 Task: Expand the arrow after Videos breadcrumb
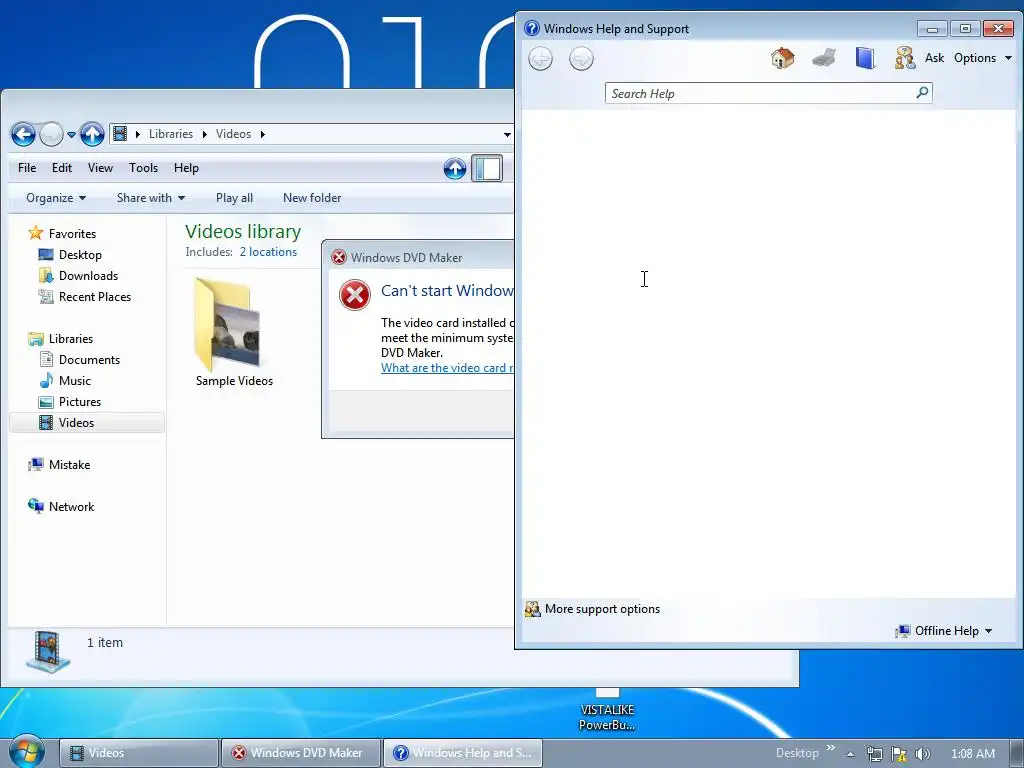tap(263, 134)
